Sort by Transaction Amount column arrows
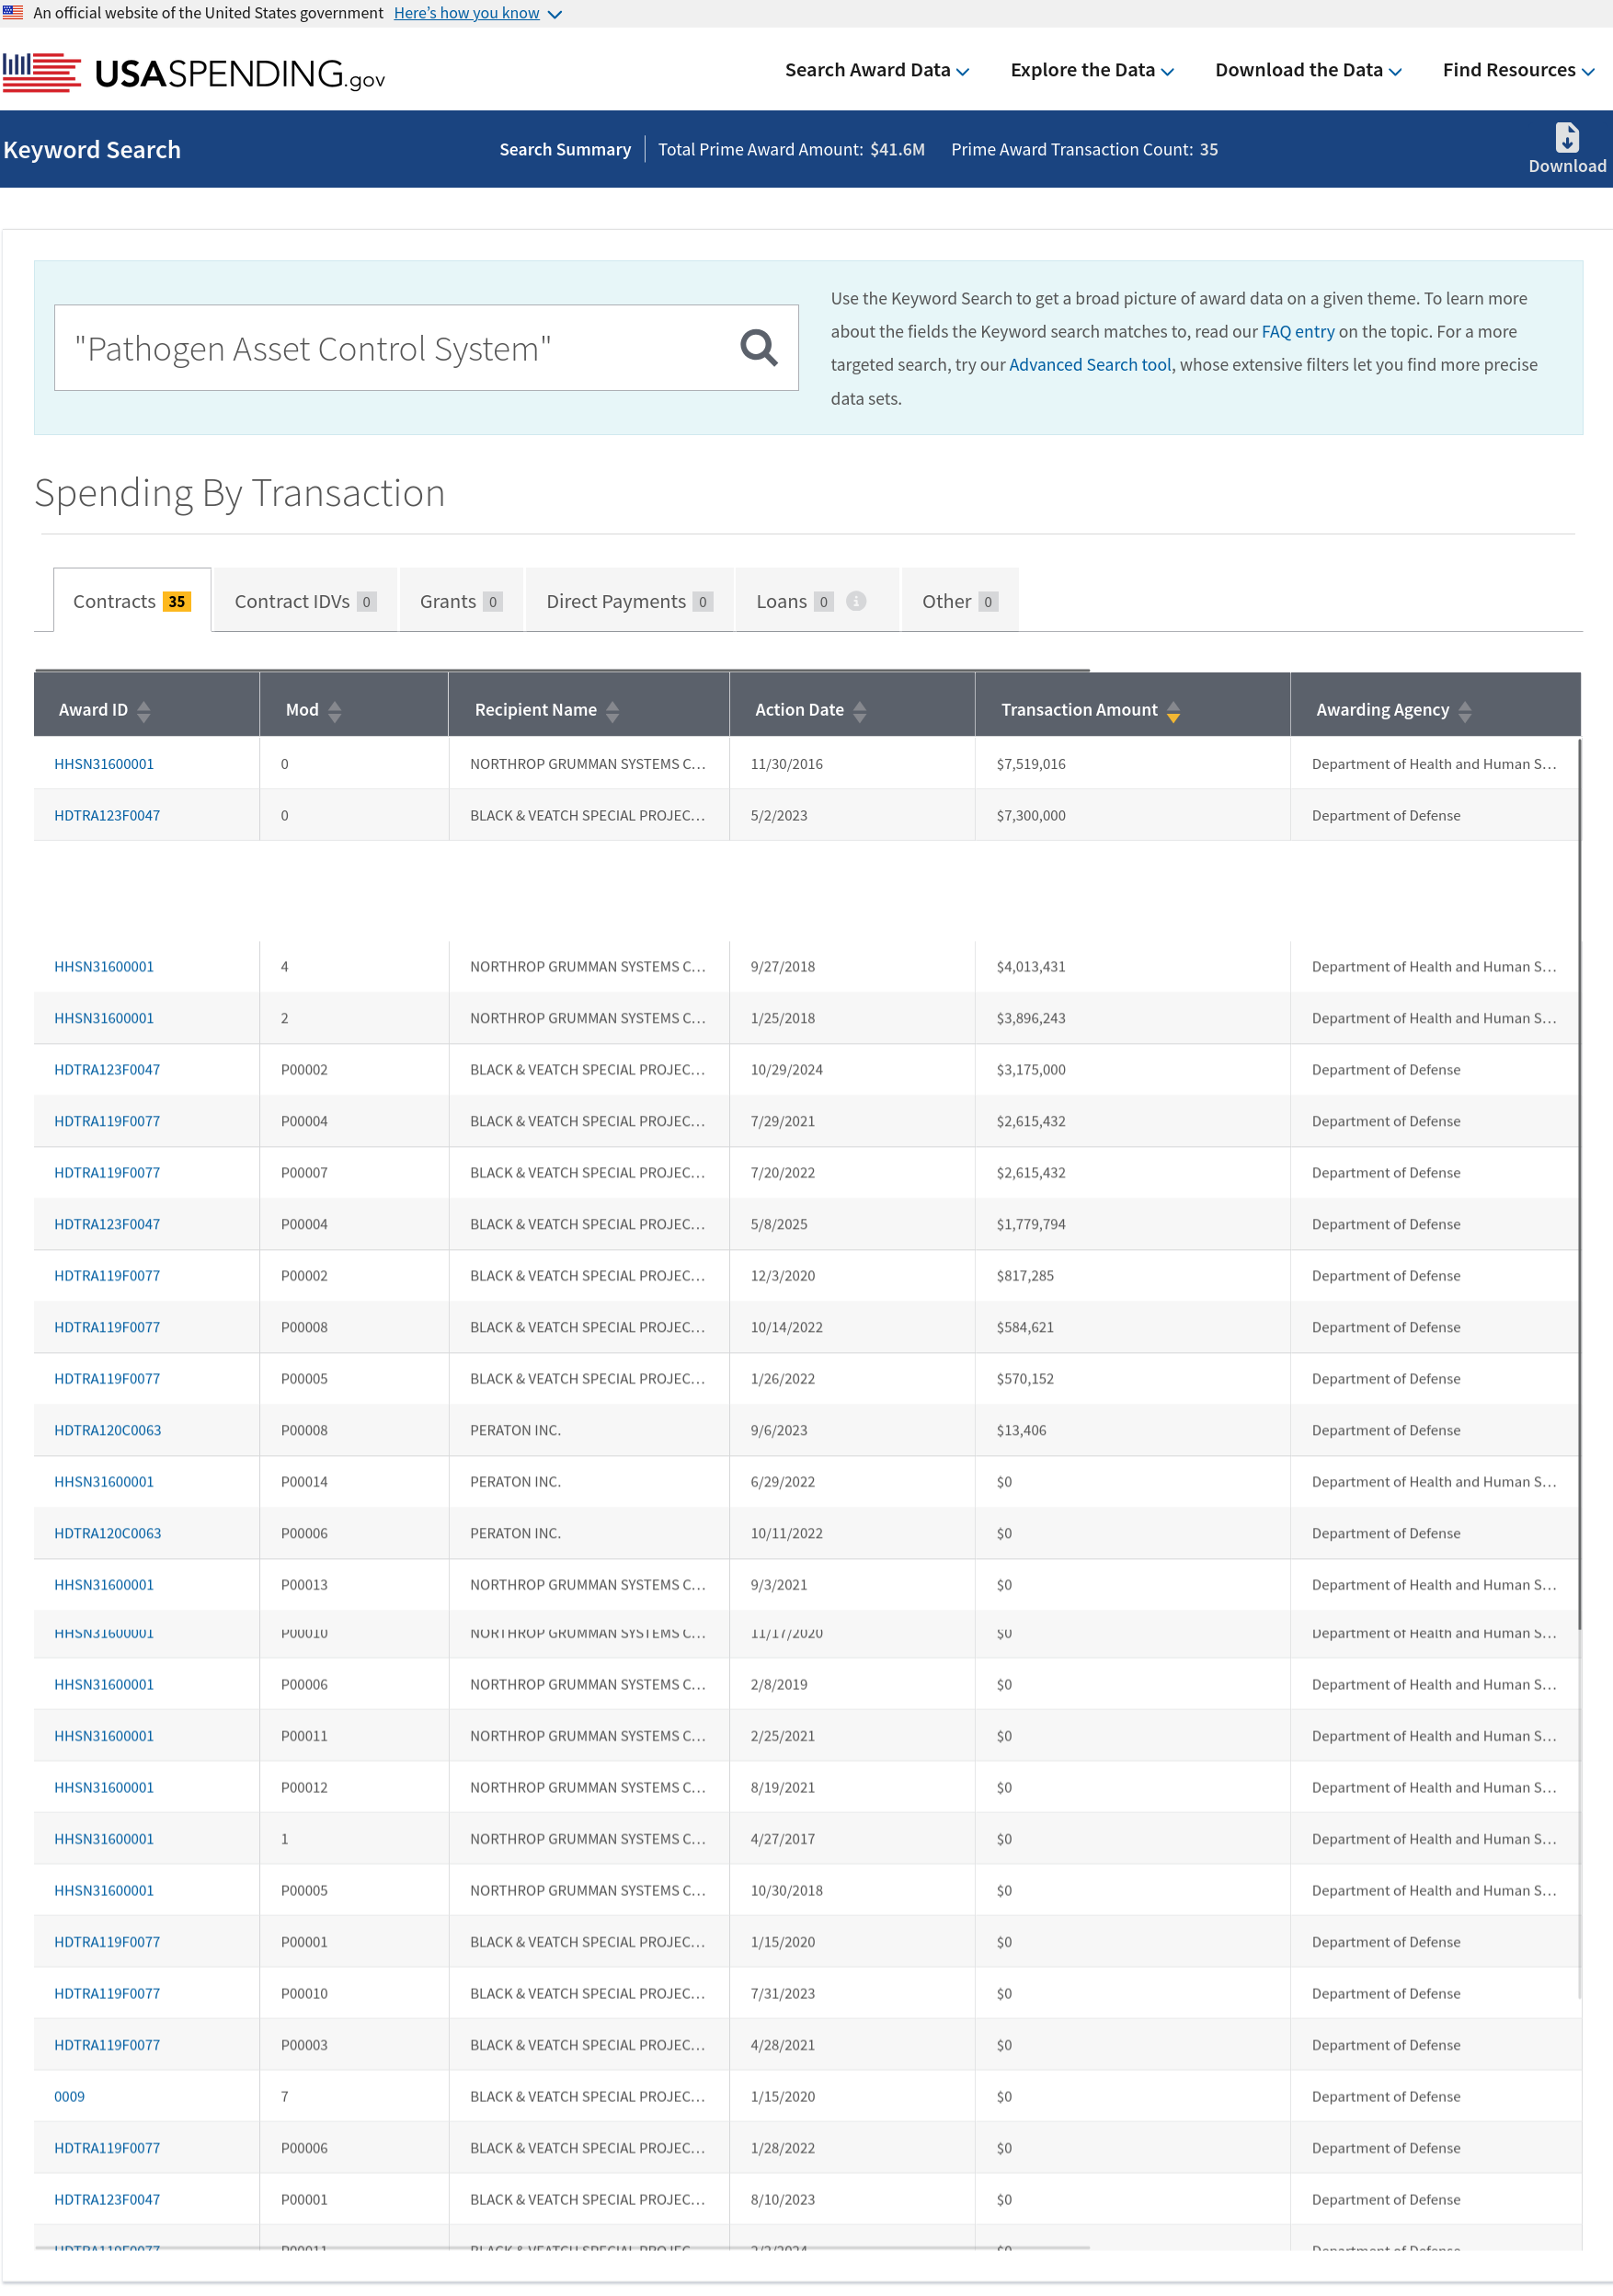 [1173, 711]
